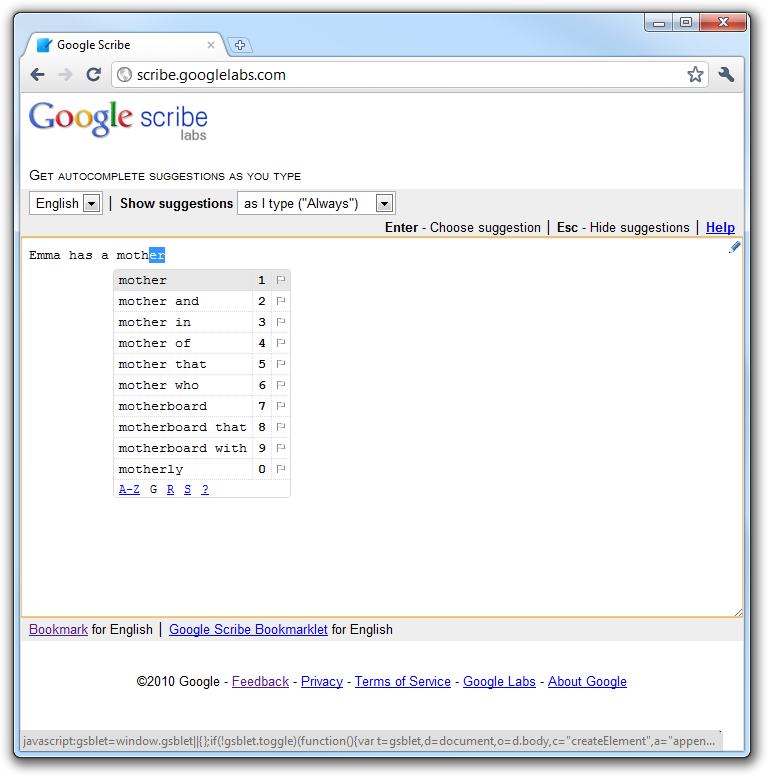Choose the 'motherly' suggestion
769x777 pixels.
click(x=151, y=469)
